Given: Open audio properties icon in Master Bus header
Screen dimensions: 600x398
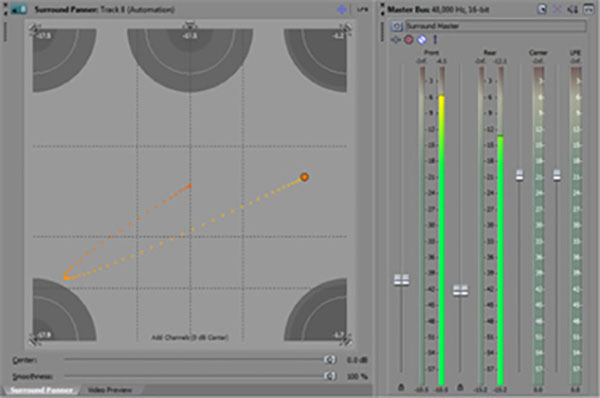Looking at the screenshot, I should (542, 10).
